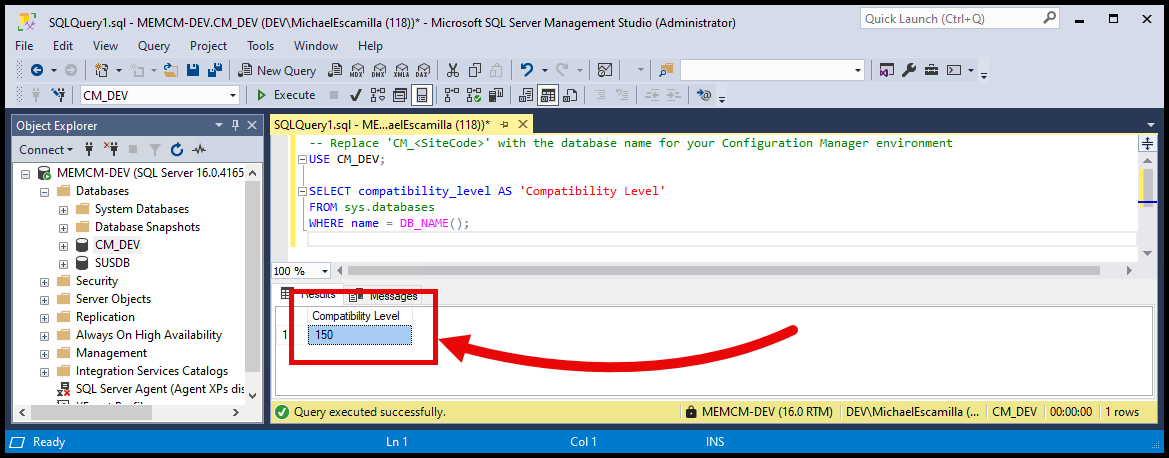Open a Database Engine Query from the toolbar
The width and height of the screenshot is (1169, 458).
pyautogui.click(x=335, y=70)
